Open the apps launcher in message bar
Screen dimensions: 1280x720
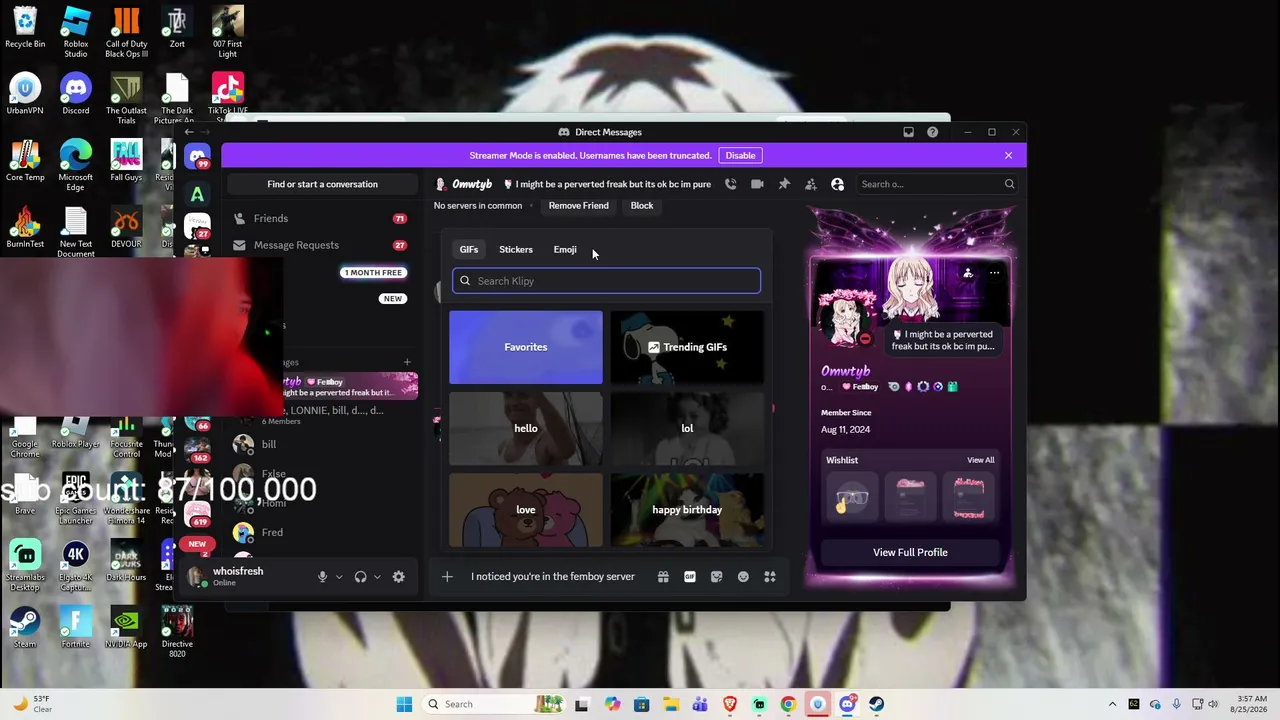(x=770, y=577)
